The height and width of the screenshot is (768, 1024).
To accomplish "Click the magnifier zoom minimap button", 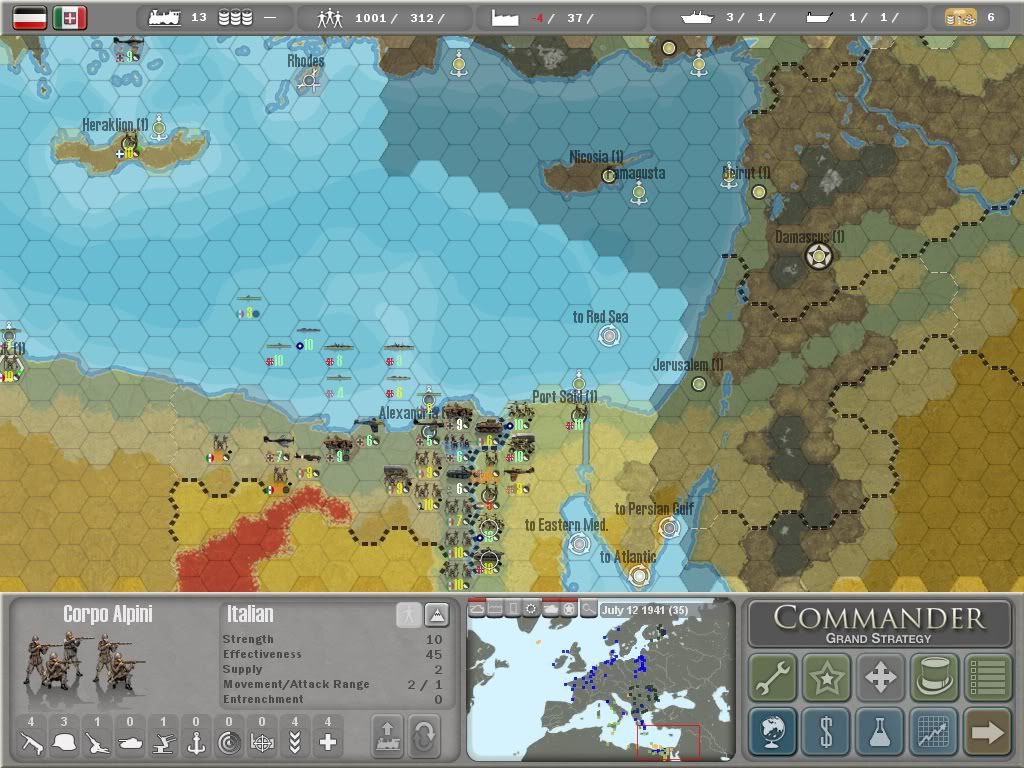I will pos(588,609).
